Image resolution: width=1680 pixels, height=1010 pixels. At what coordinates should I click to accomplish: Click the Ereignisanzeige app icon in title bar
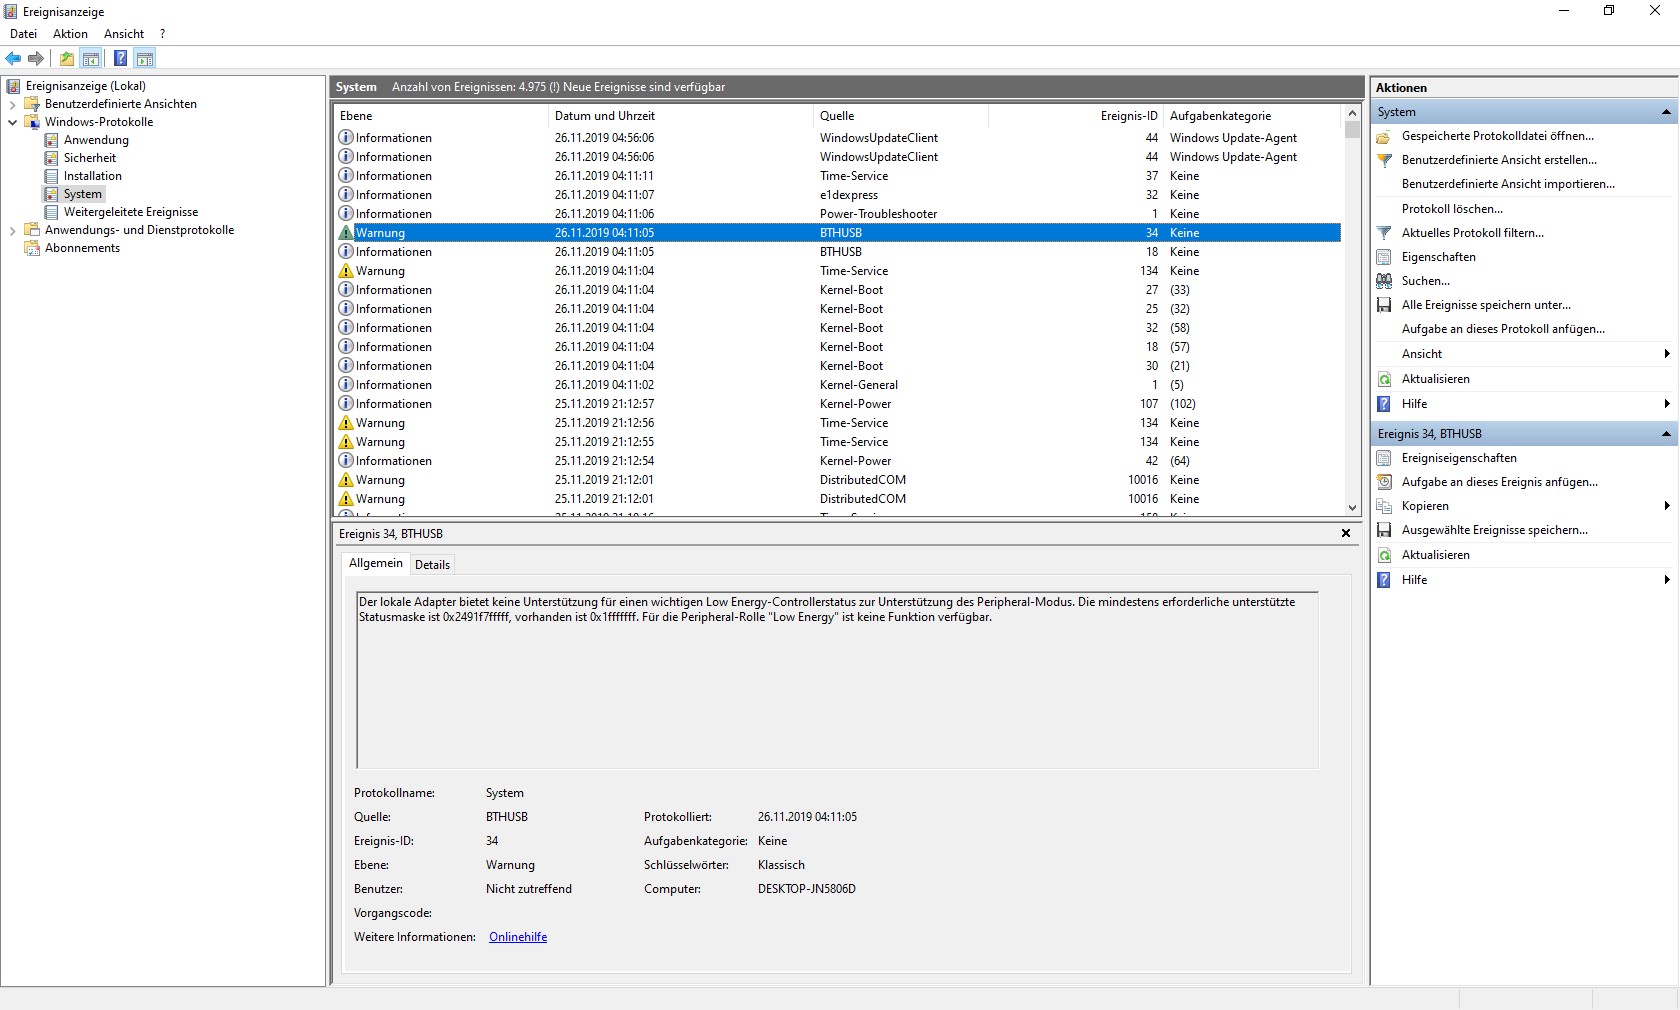pos(11,11)
